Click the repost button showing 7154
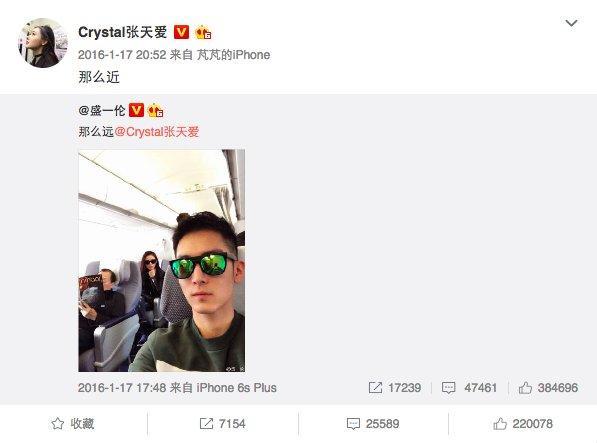The width and height of the screenshot is (597, 443). click(x=223, y=424)
